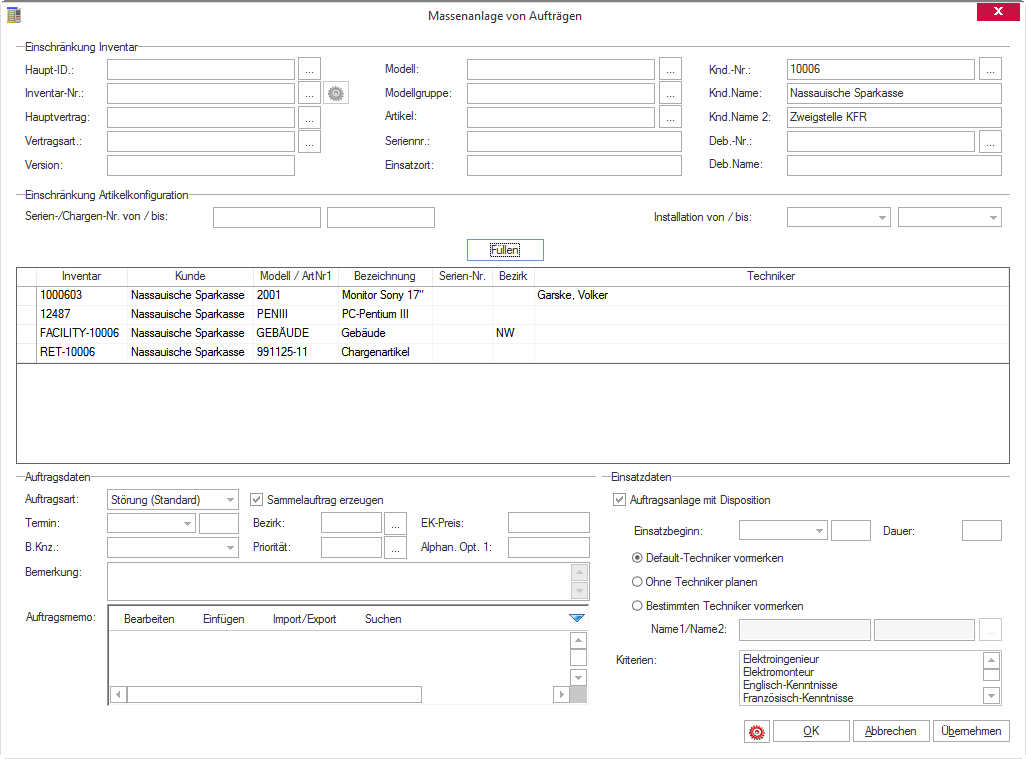Confirm with the OK button
This screenshot has width=1026, height=759.
811,732
